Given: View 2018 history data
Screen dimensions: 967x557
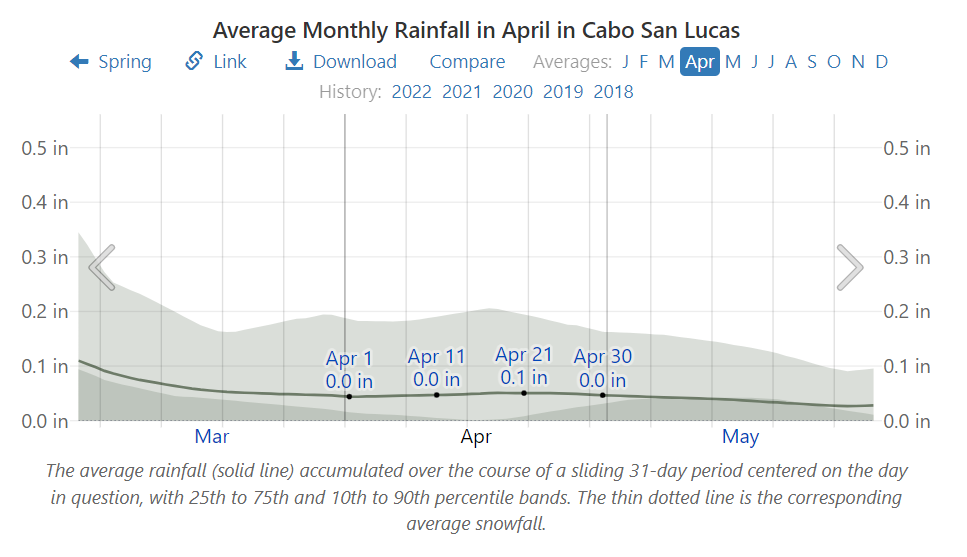Looking at the screenshot, I should pos(613,92).
